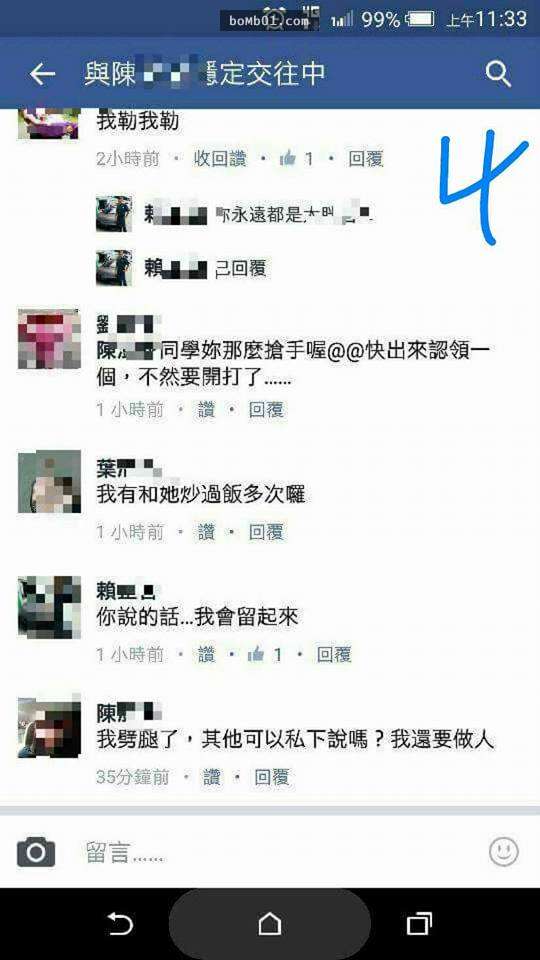Screen dimensions: 540x960
Task: Tap Android back navigation button
Action: 120,923
